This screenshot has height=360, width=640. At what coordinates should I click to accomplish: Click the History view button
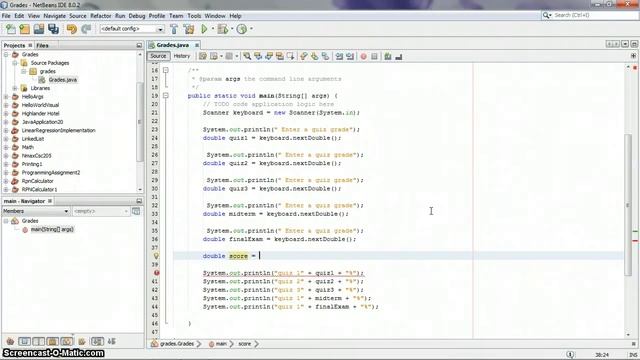(x=182, y=56)
